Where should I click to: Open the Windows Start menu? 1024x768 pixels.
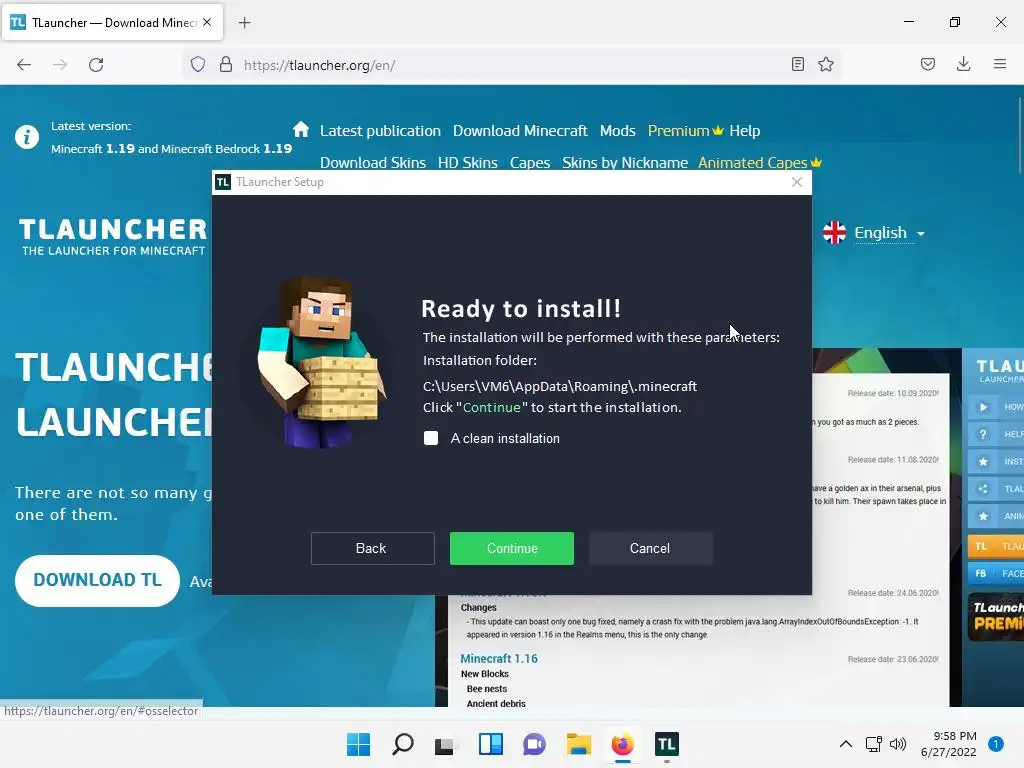[x=358, y=744]
